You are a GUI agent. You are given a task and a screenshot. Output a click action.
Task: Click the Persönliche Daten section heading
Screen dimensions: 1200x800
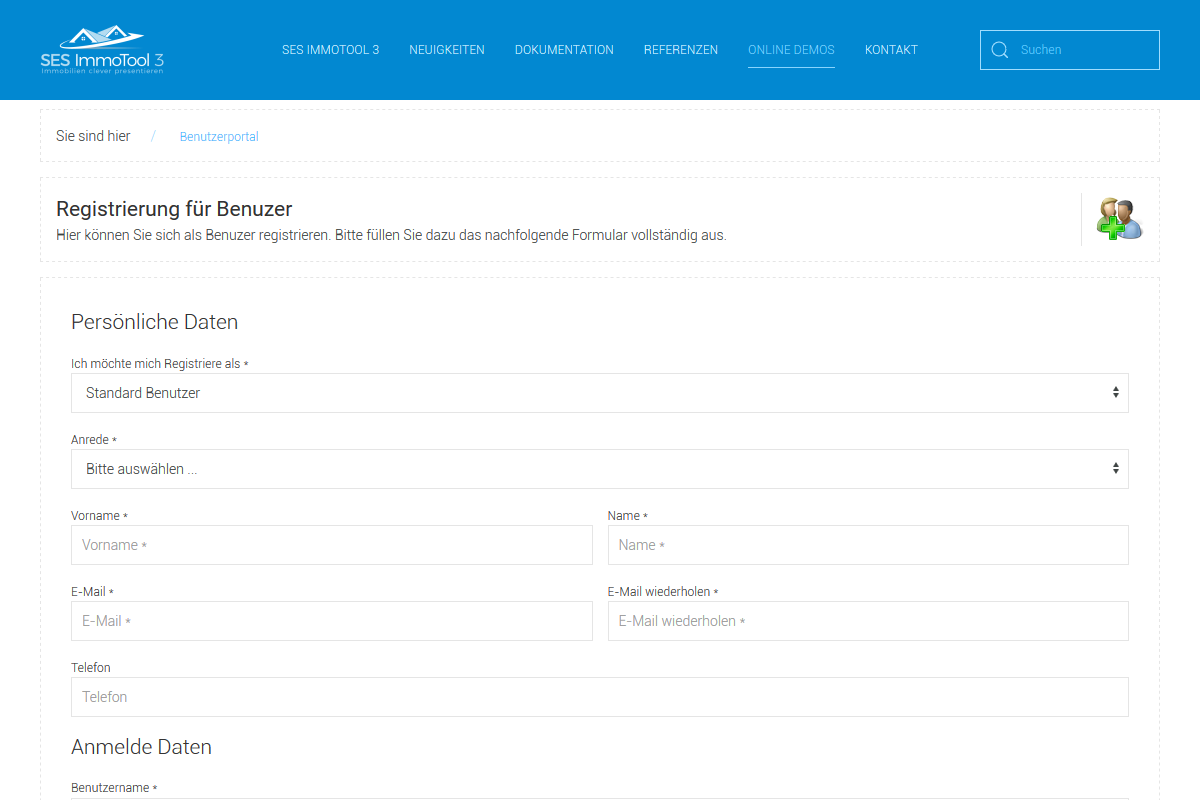(x=155, y=322)
